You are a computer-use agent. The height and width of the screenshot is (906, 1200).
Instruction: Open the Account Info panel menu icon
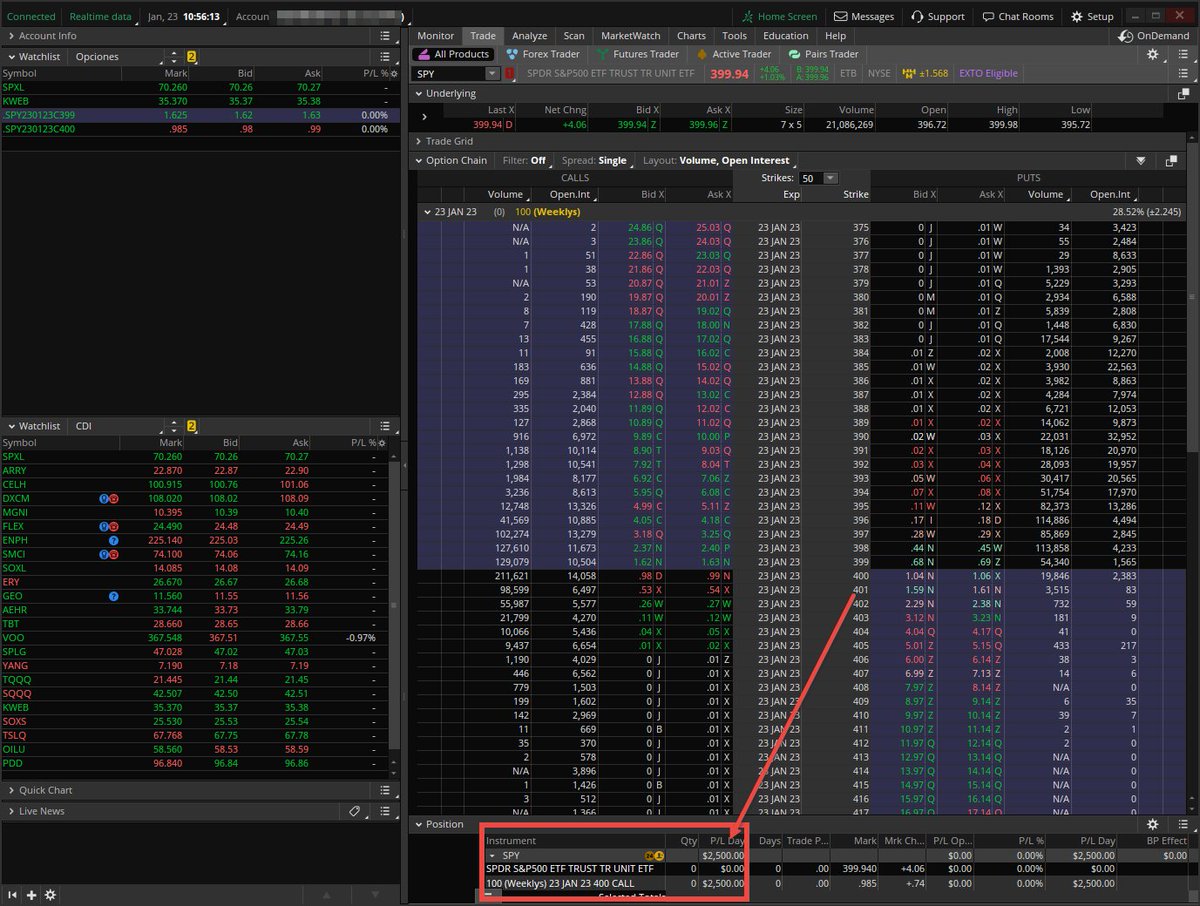pos(385,36)
